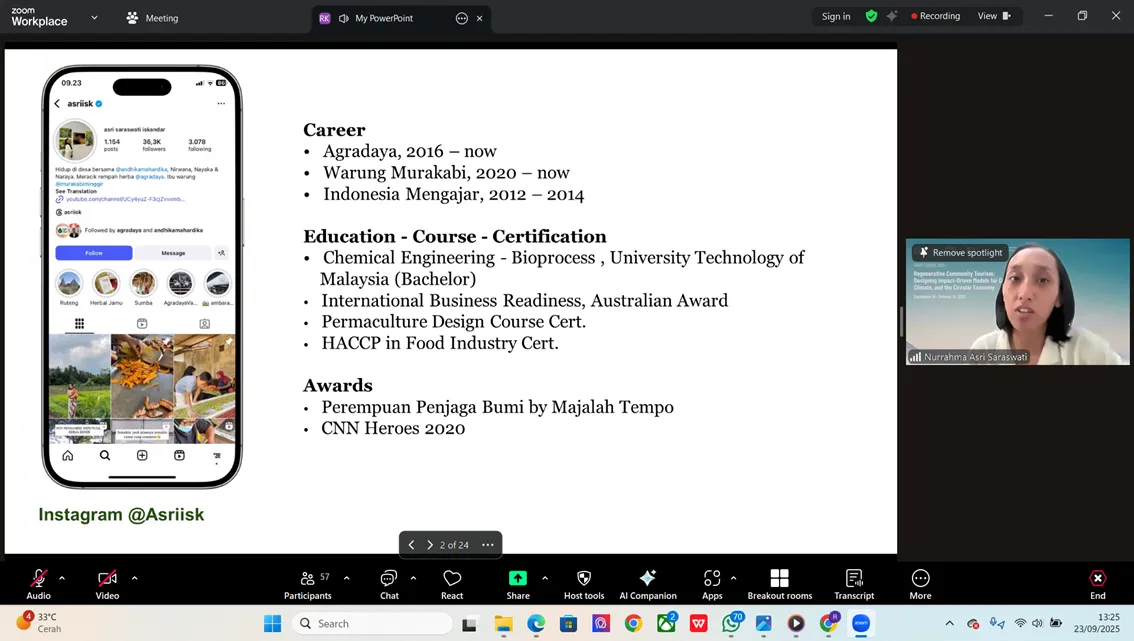Turn on camera with Video button

pos(107,583)
